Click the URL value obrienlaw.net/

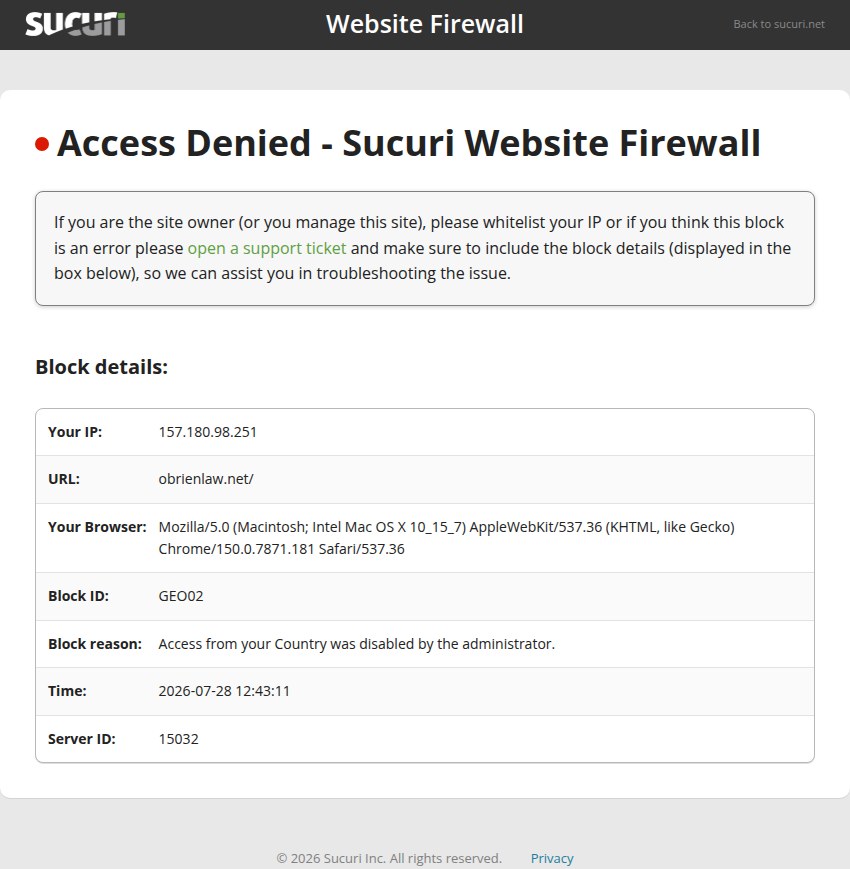[x=206, y=479]
